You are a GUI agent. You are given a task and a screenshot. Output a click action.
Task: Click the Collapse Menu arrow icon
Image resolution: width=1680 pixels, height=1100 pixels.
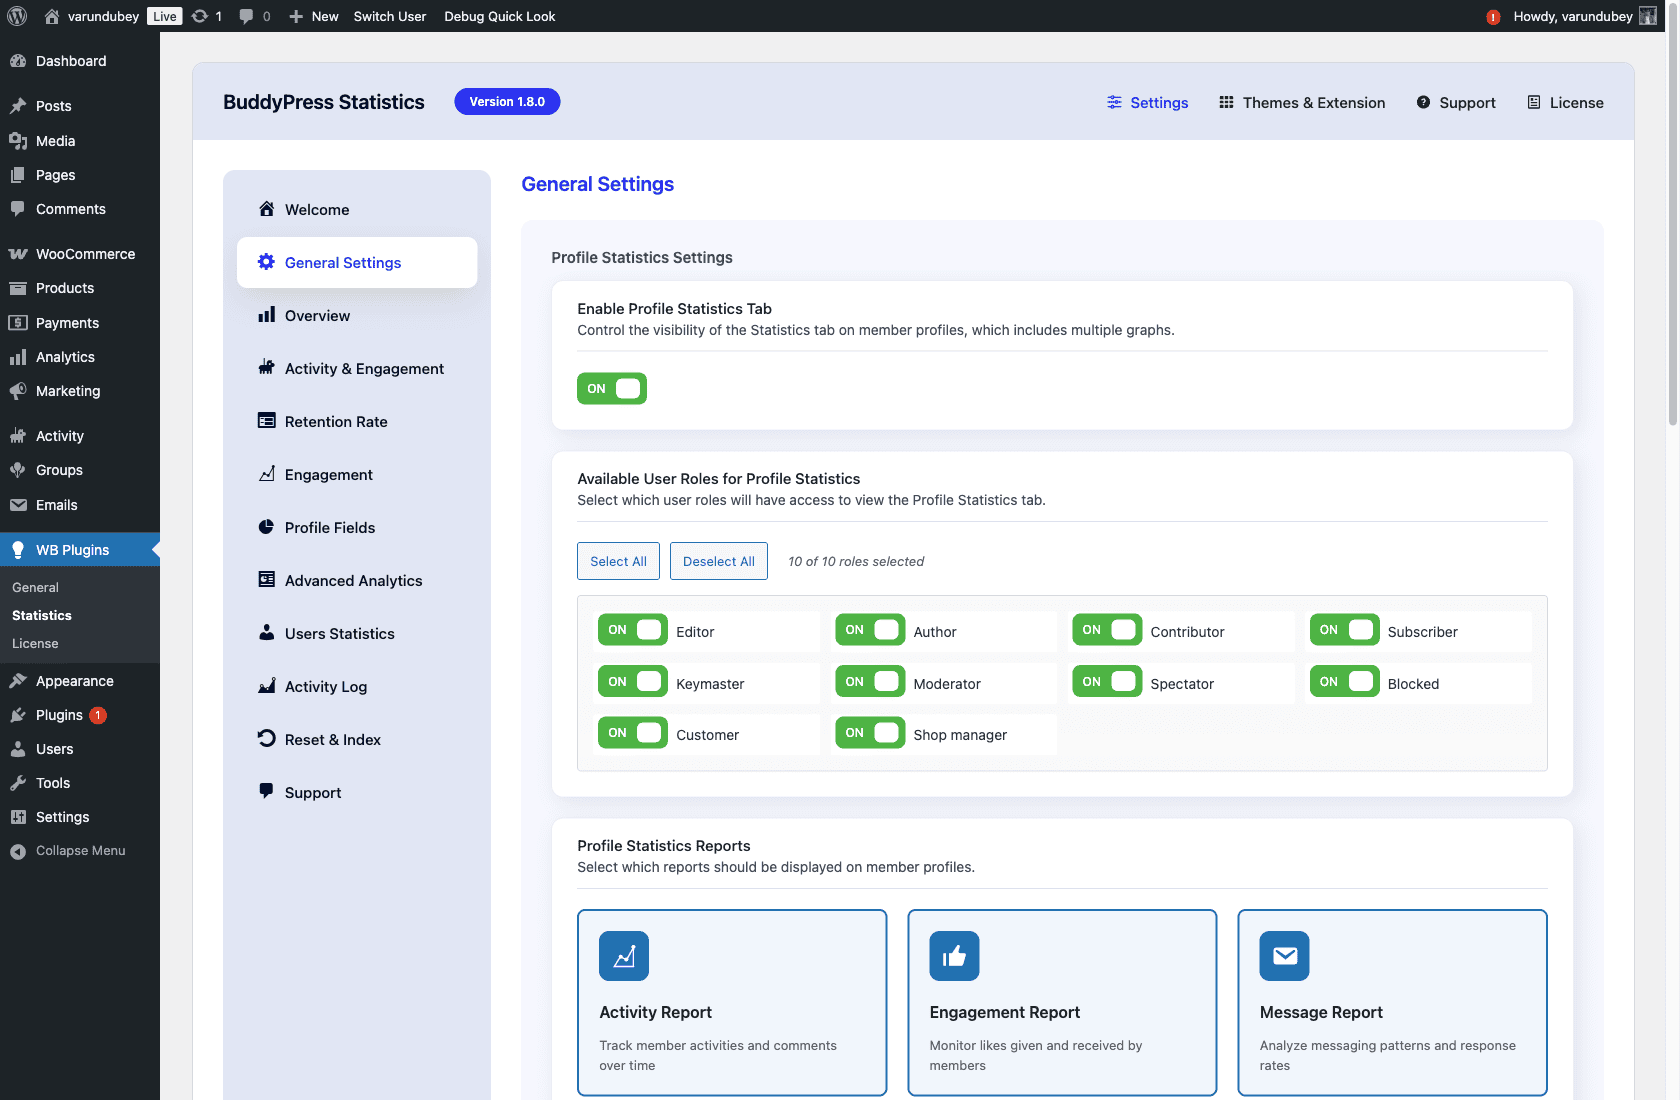18,851
